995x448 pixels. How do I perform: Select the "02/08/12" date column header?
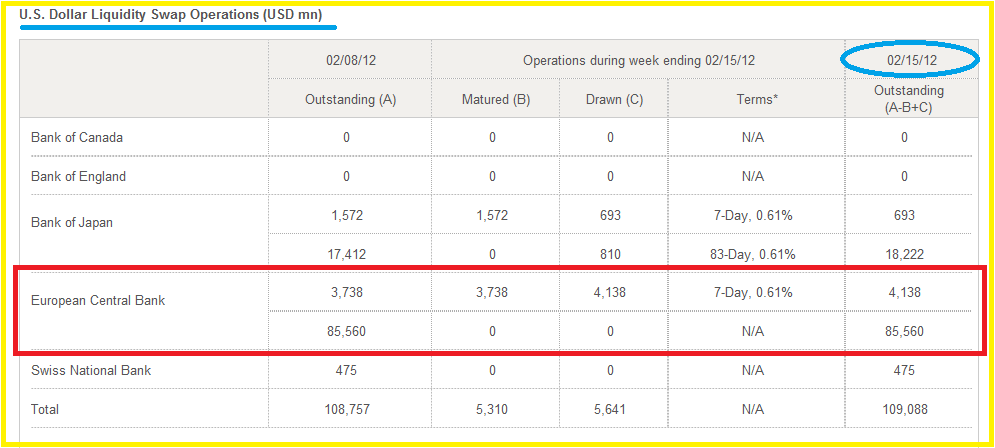click(350, 60)
